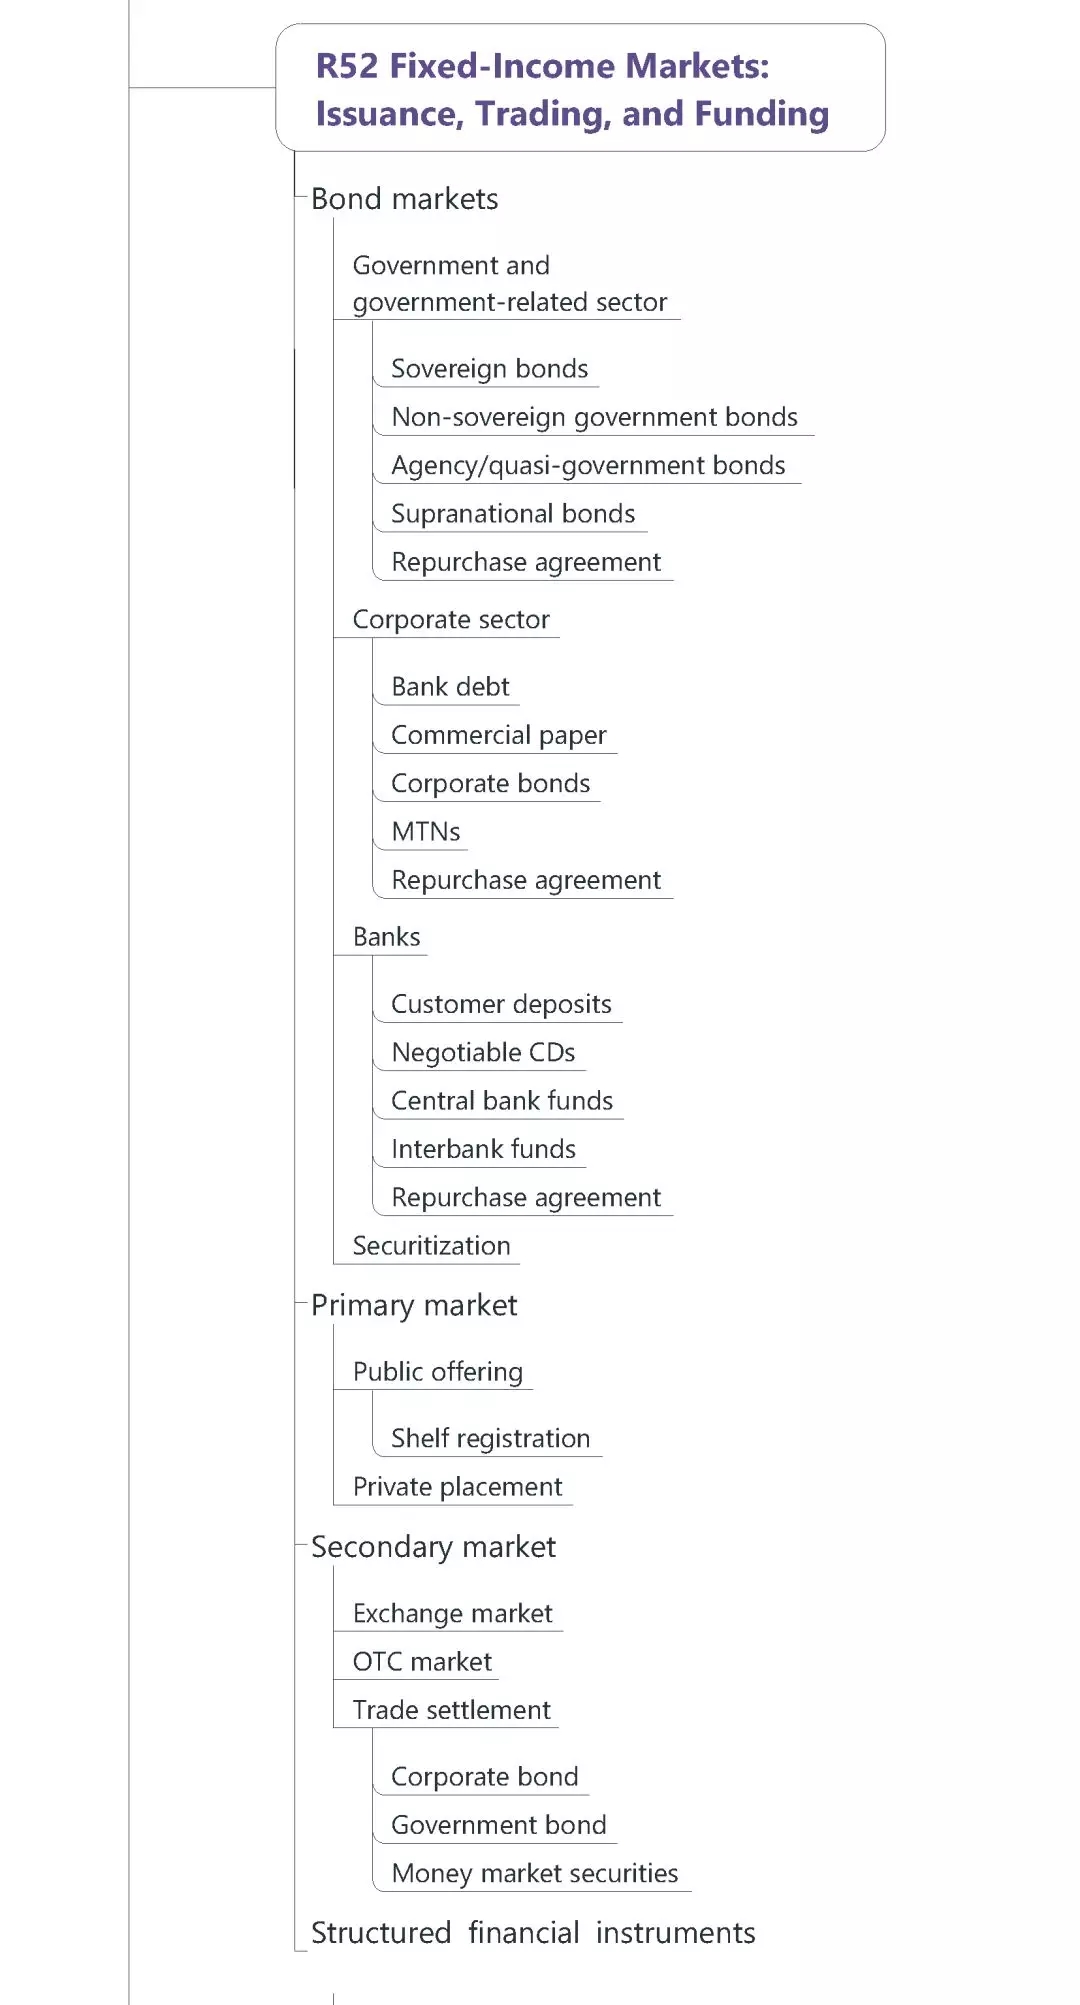Click the MTNs node
The image size is (1080, 2005).
click(x=426, y=832)
